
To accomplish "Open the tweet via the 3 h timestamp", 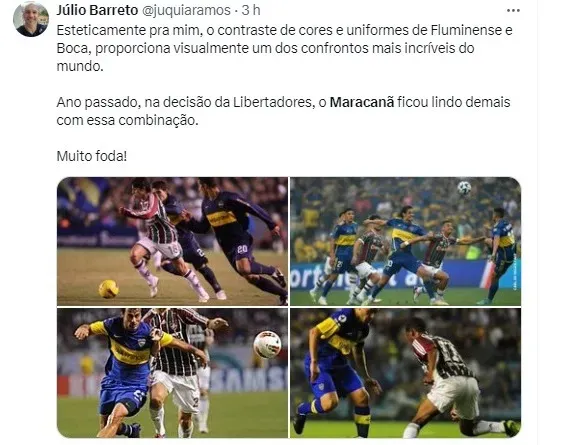I will 251,10.
